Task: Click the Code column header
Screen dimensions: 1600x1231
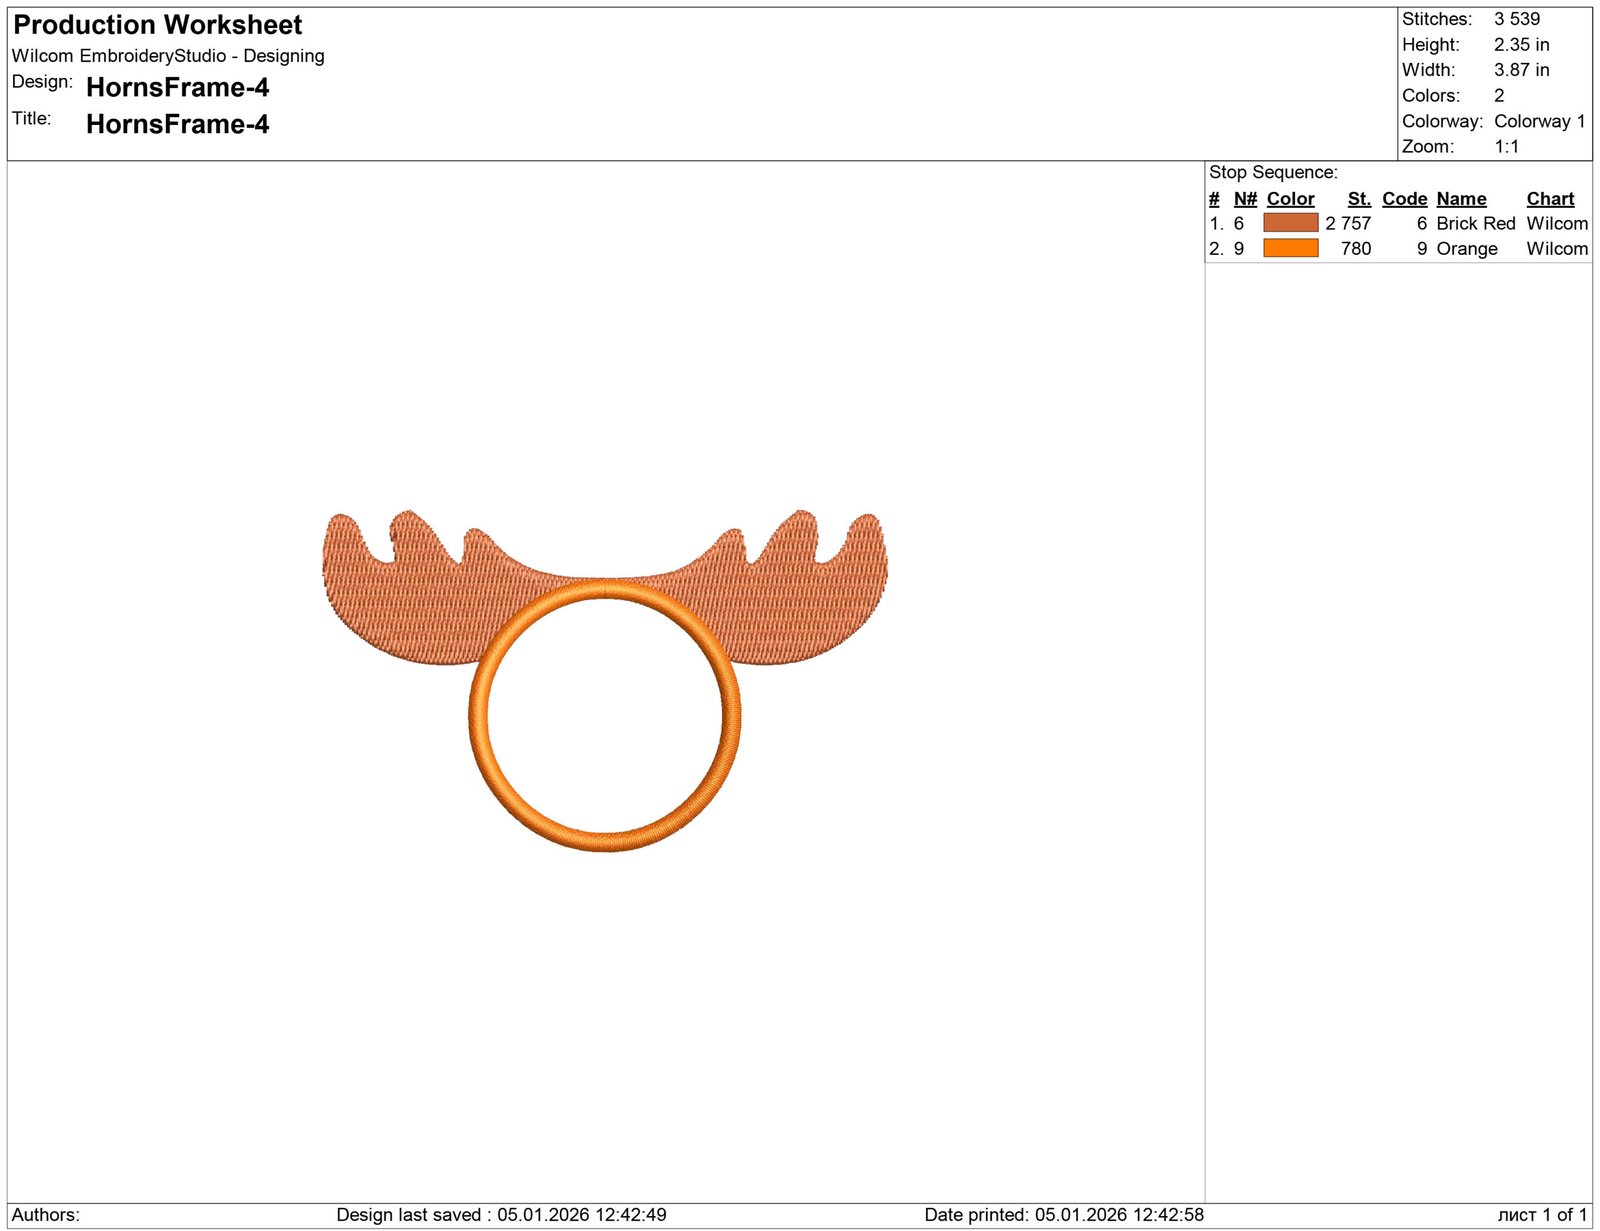Action: point(1404,199)
